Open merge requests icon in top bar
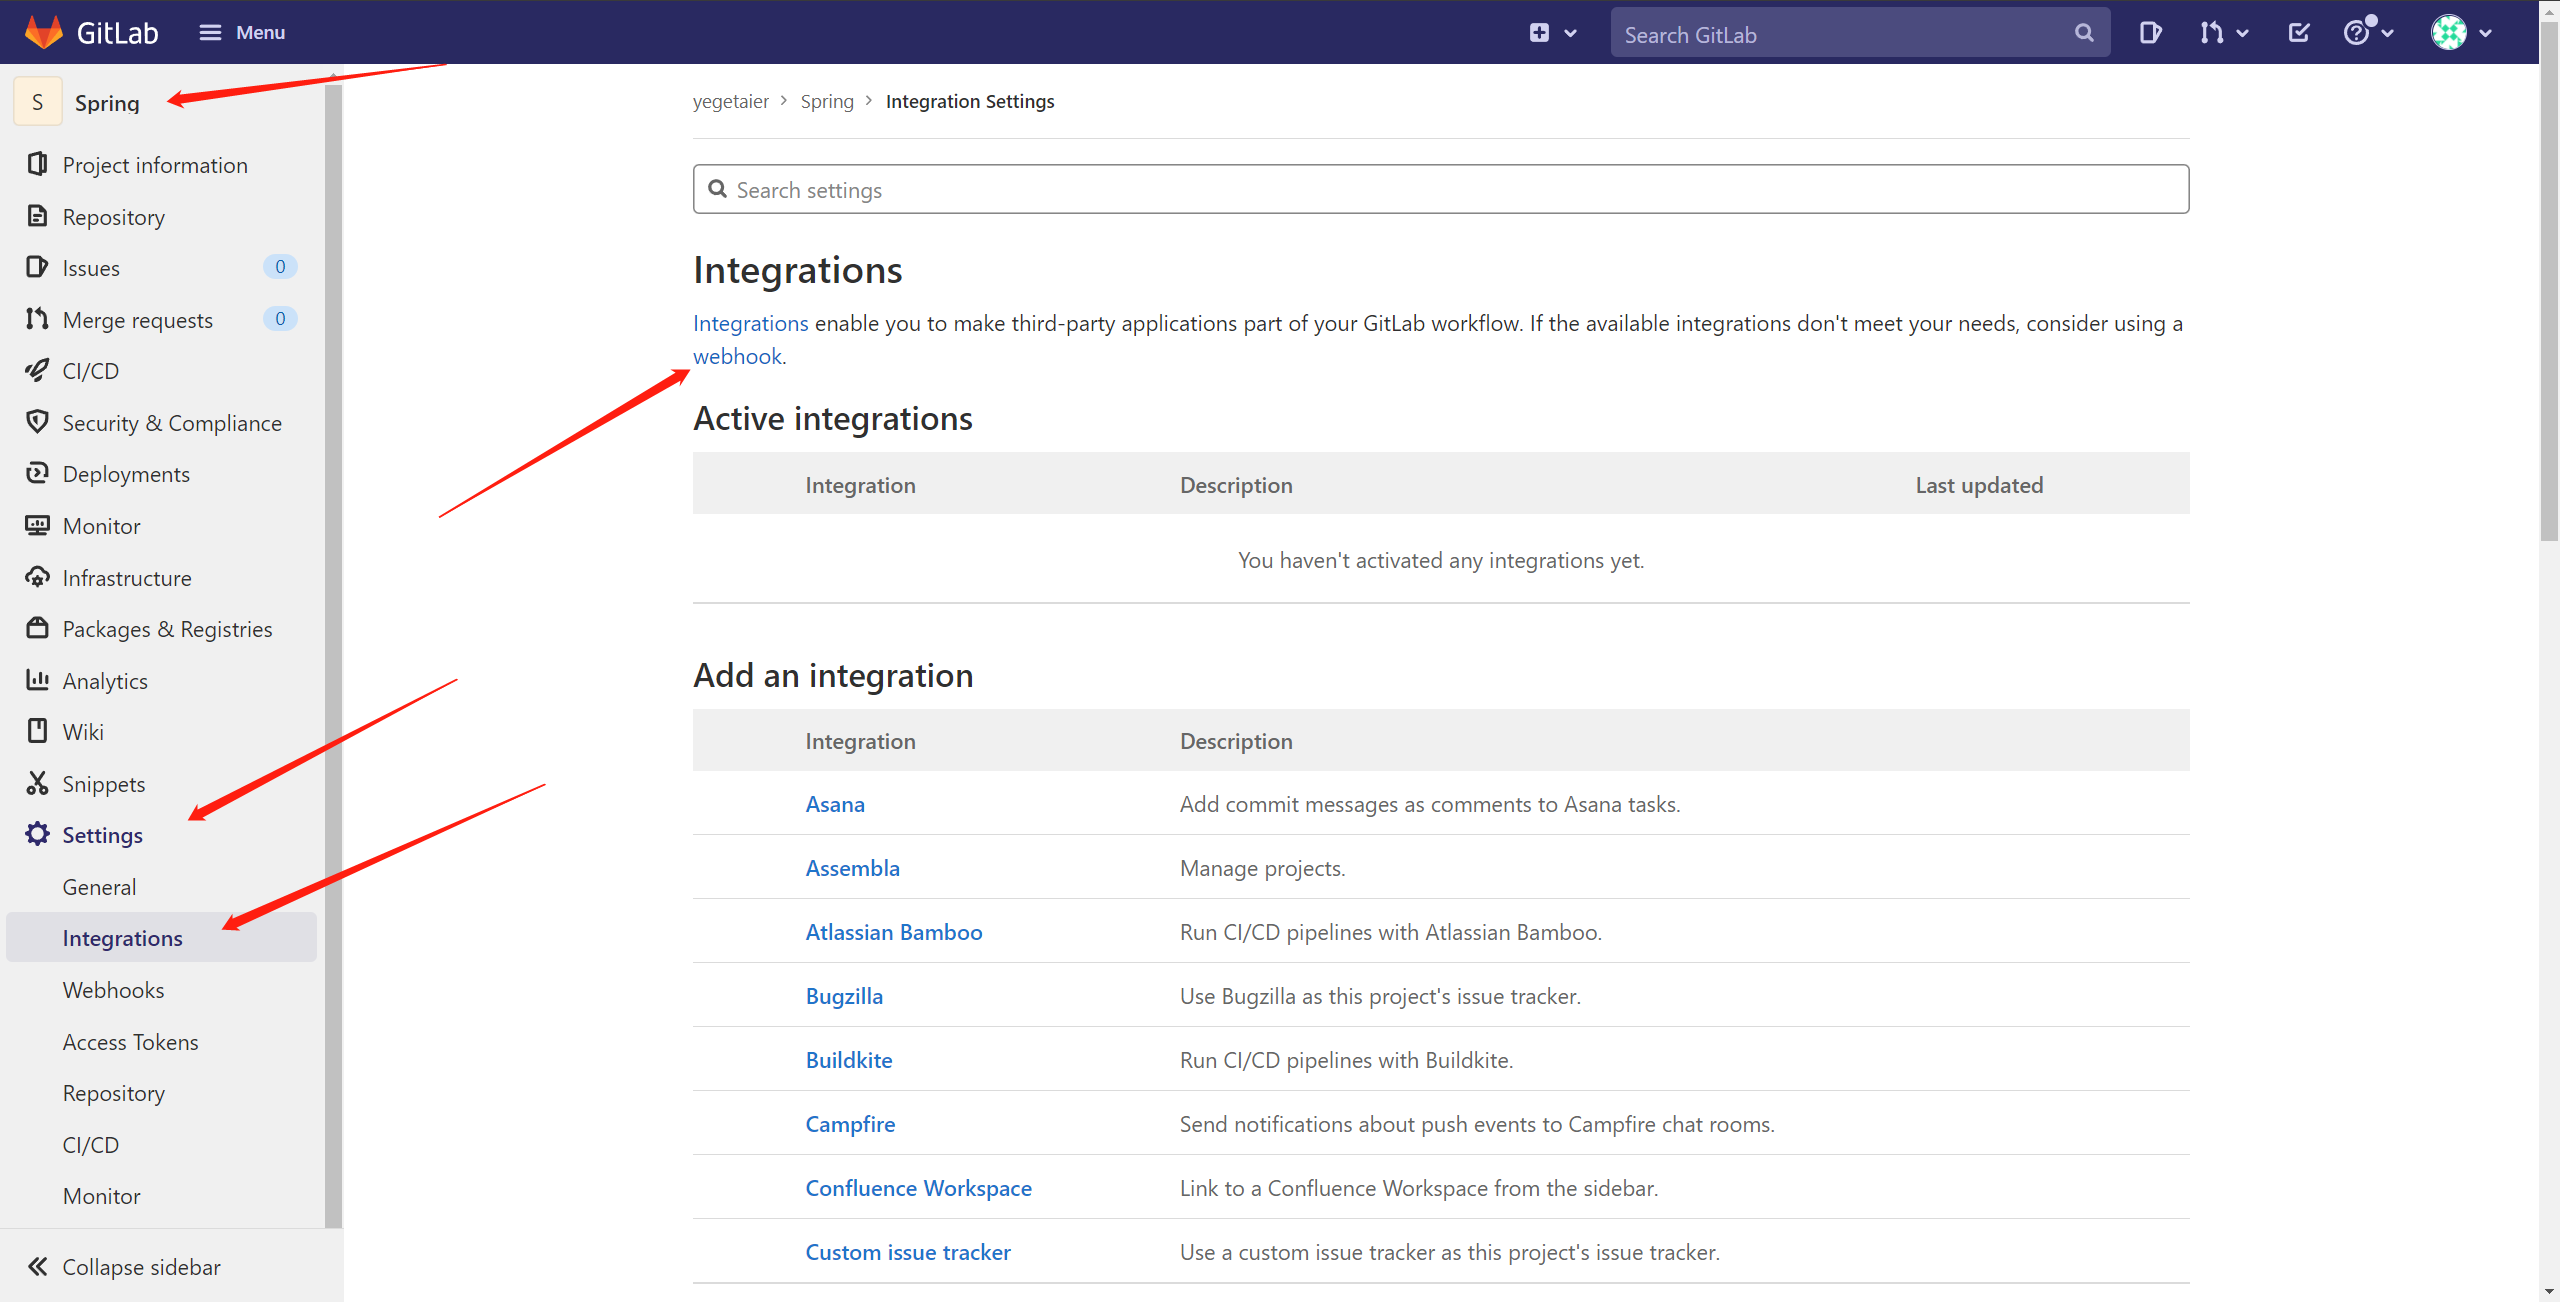The width and height of the screenshot is (2560, 1302). [2210, 33]
